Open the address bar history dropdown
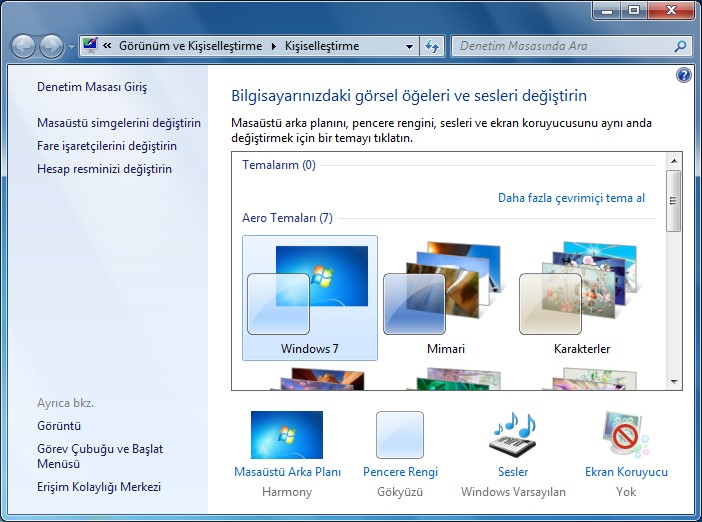 [x=409, y=46]
